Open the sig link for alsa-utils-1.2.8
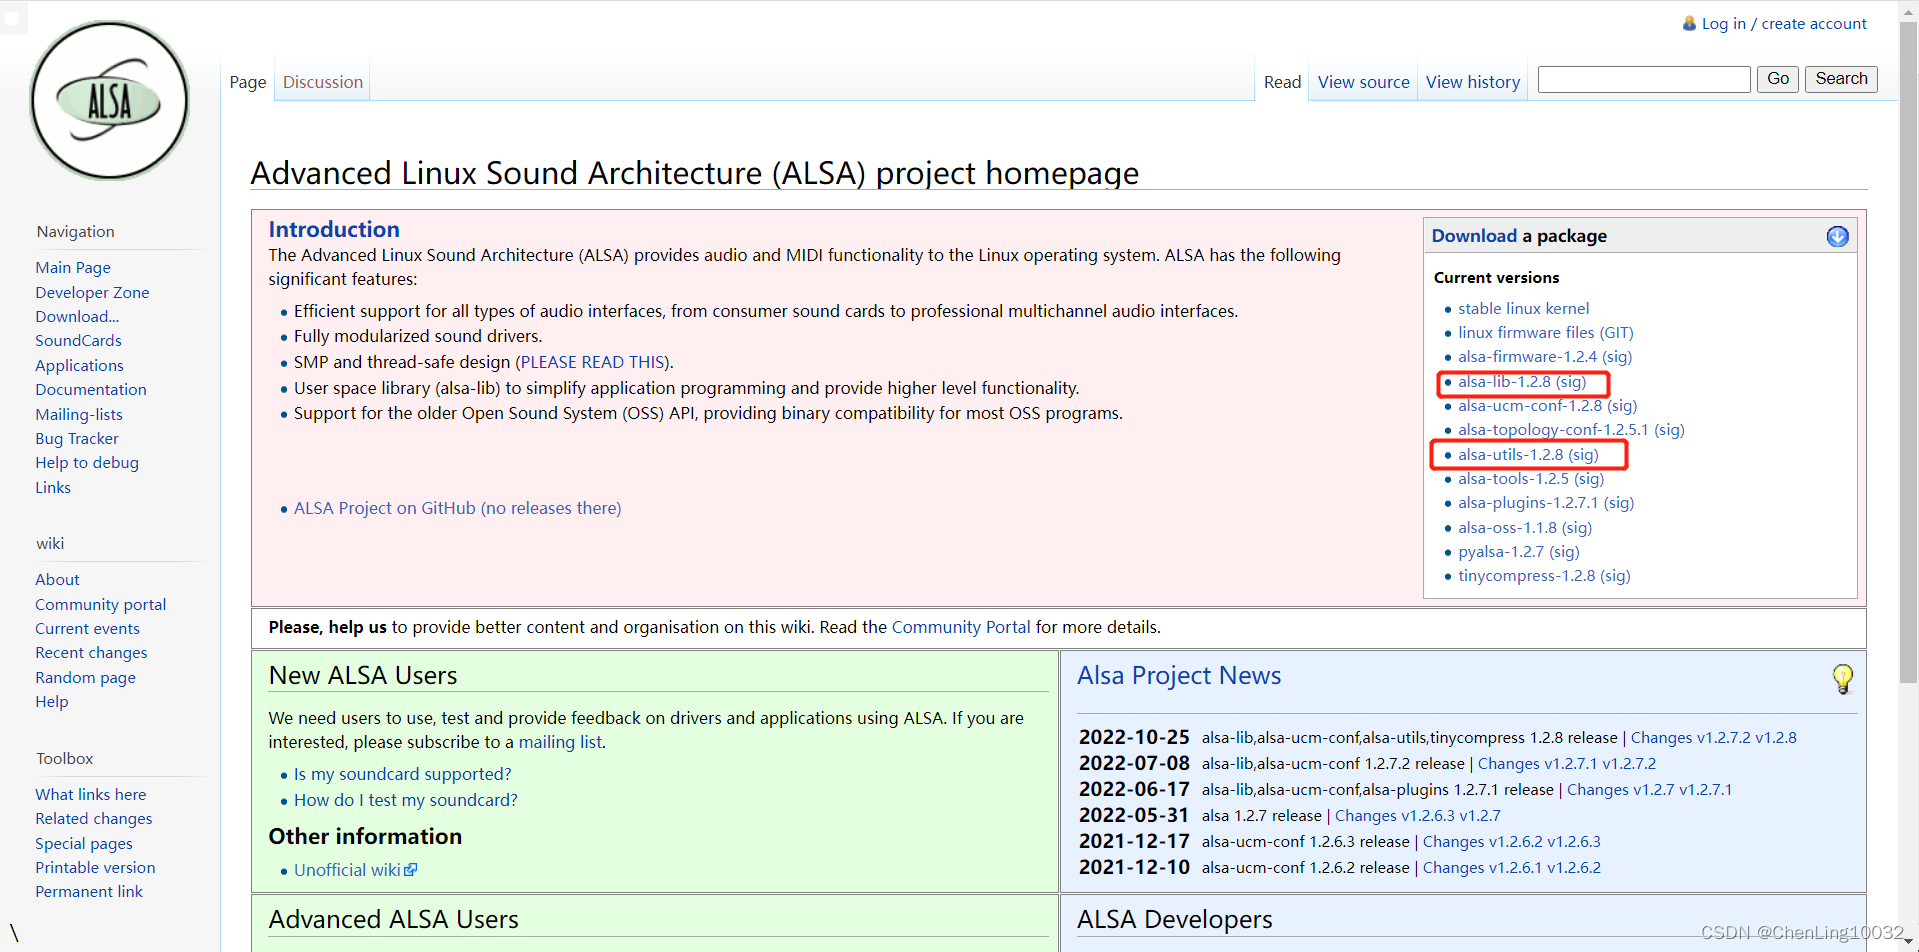 [x=1583, y=454]
